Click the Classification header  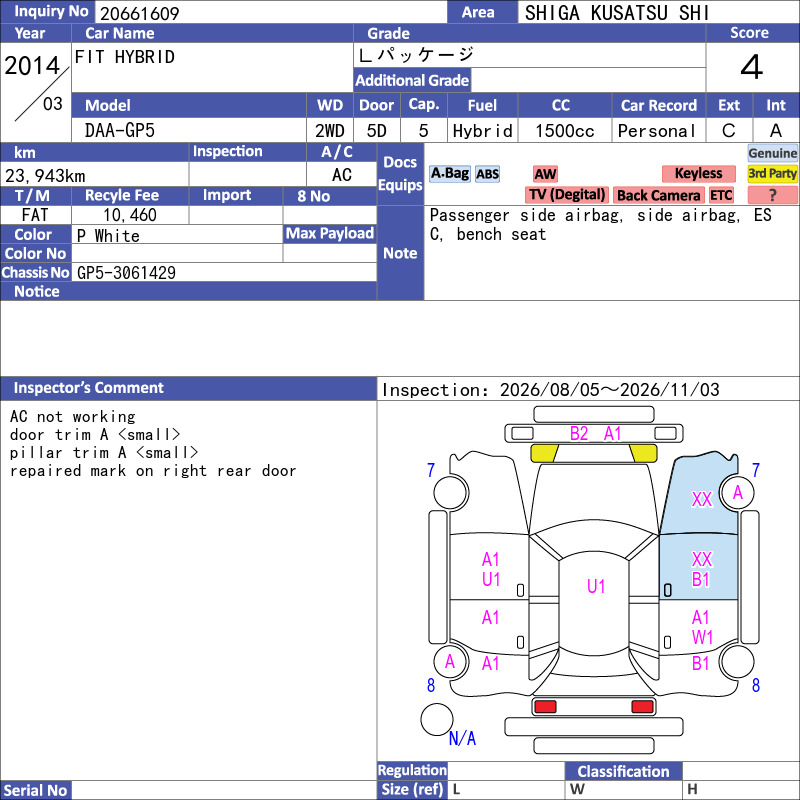tap(623, 771)
